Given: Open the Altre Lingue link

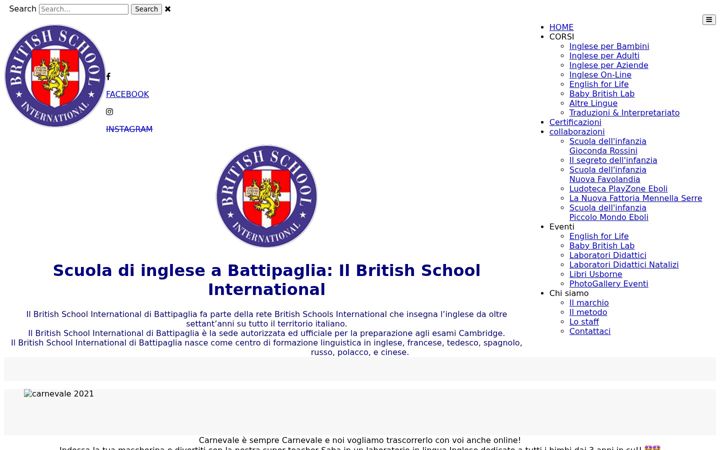Looking at the screenshot, I should [x=593, y=103].
